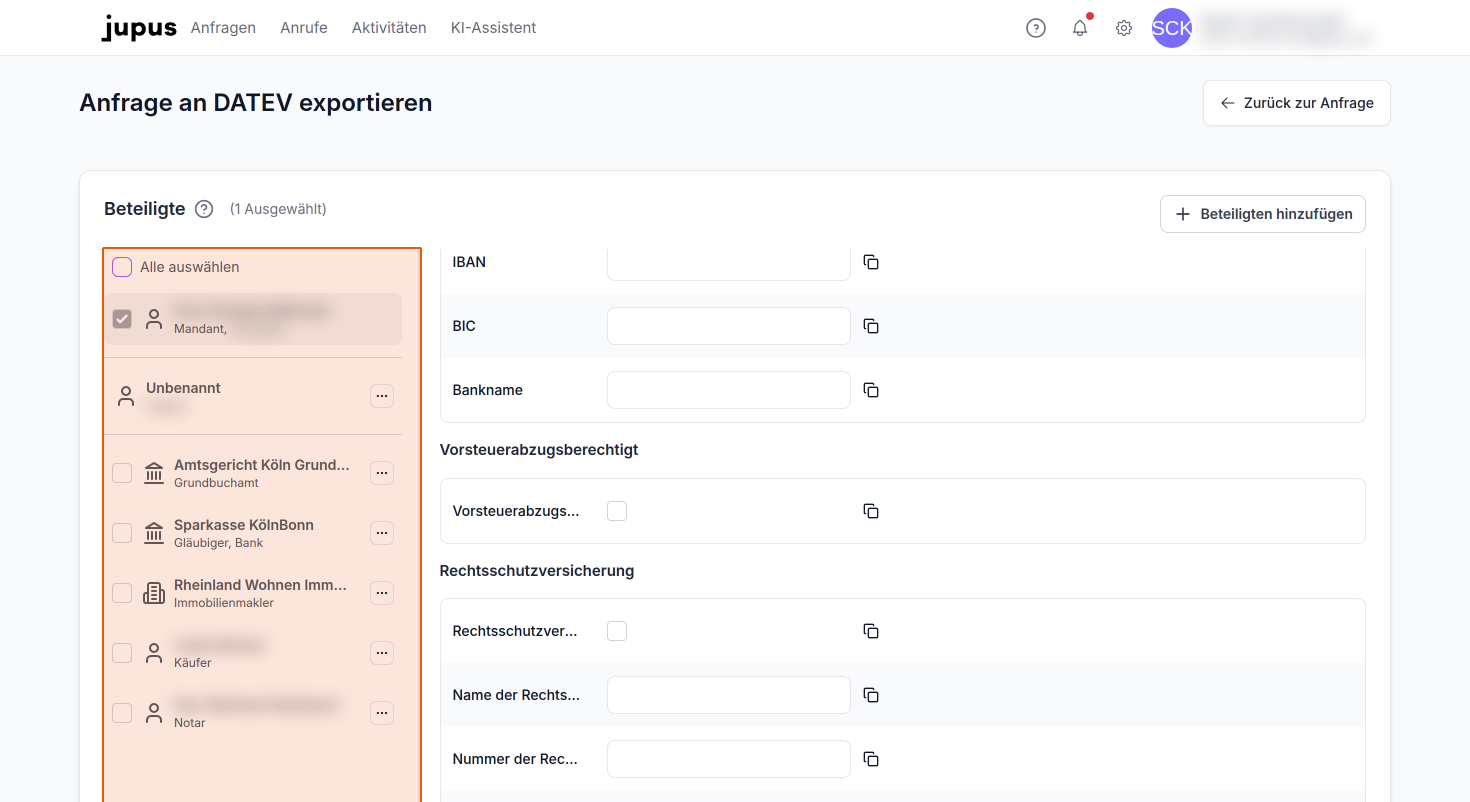The image size is (1470, 802).
Task: Copy the BIC field value
Action: 871,326
